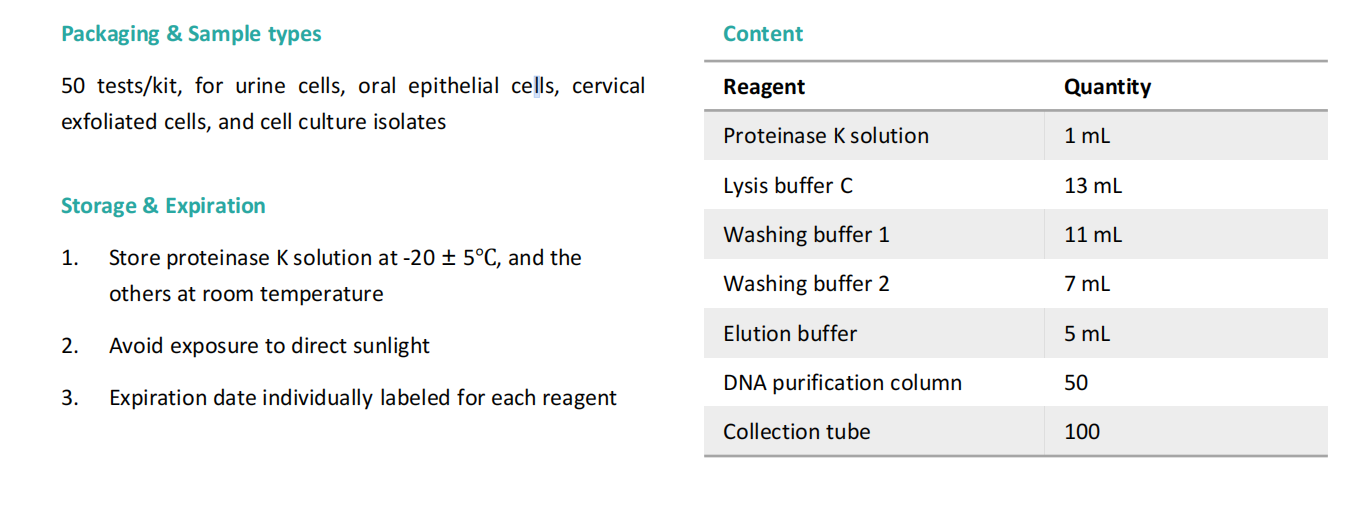
Task: Select the 'Quantity' column header
Action: (1107, 87)
